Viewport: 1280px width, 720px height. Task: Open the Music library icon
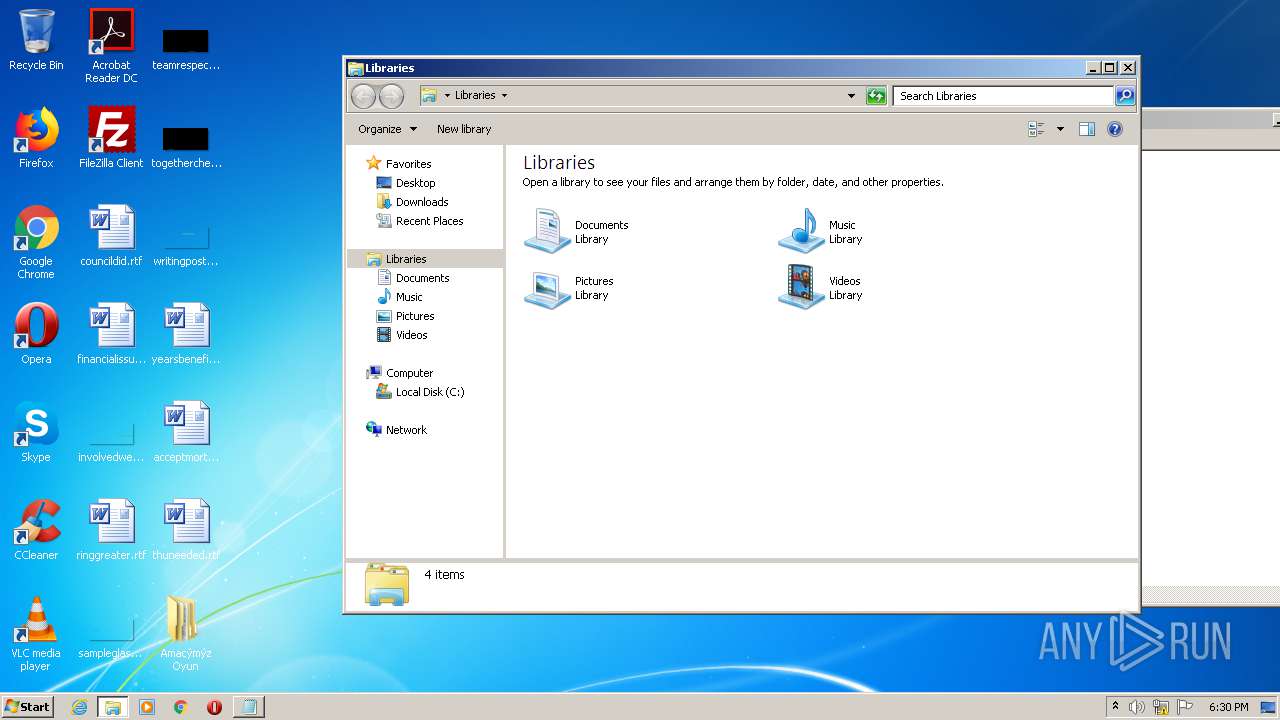click(821, 232)
